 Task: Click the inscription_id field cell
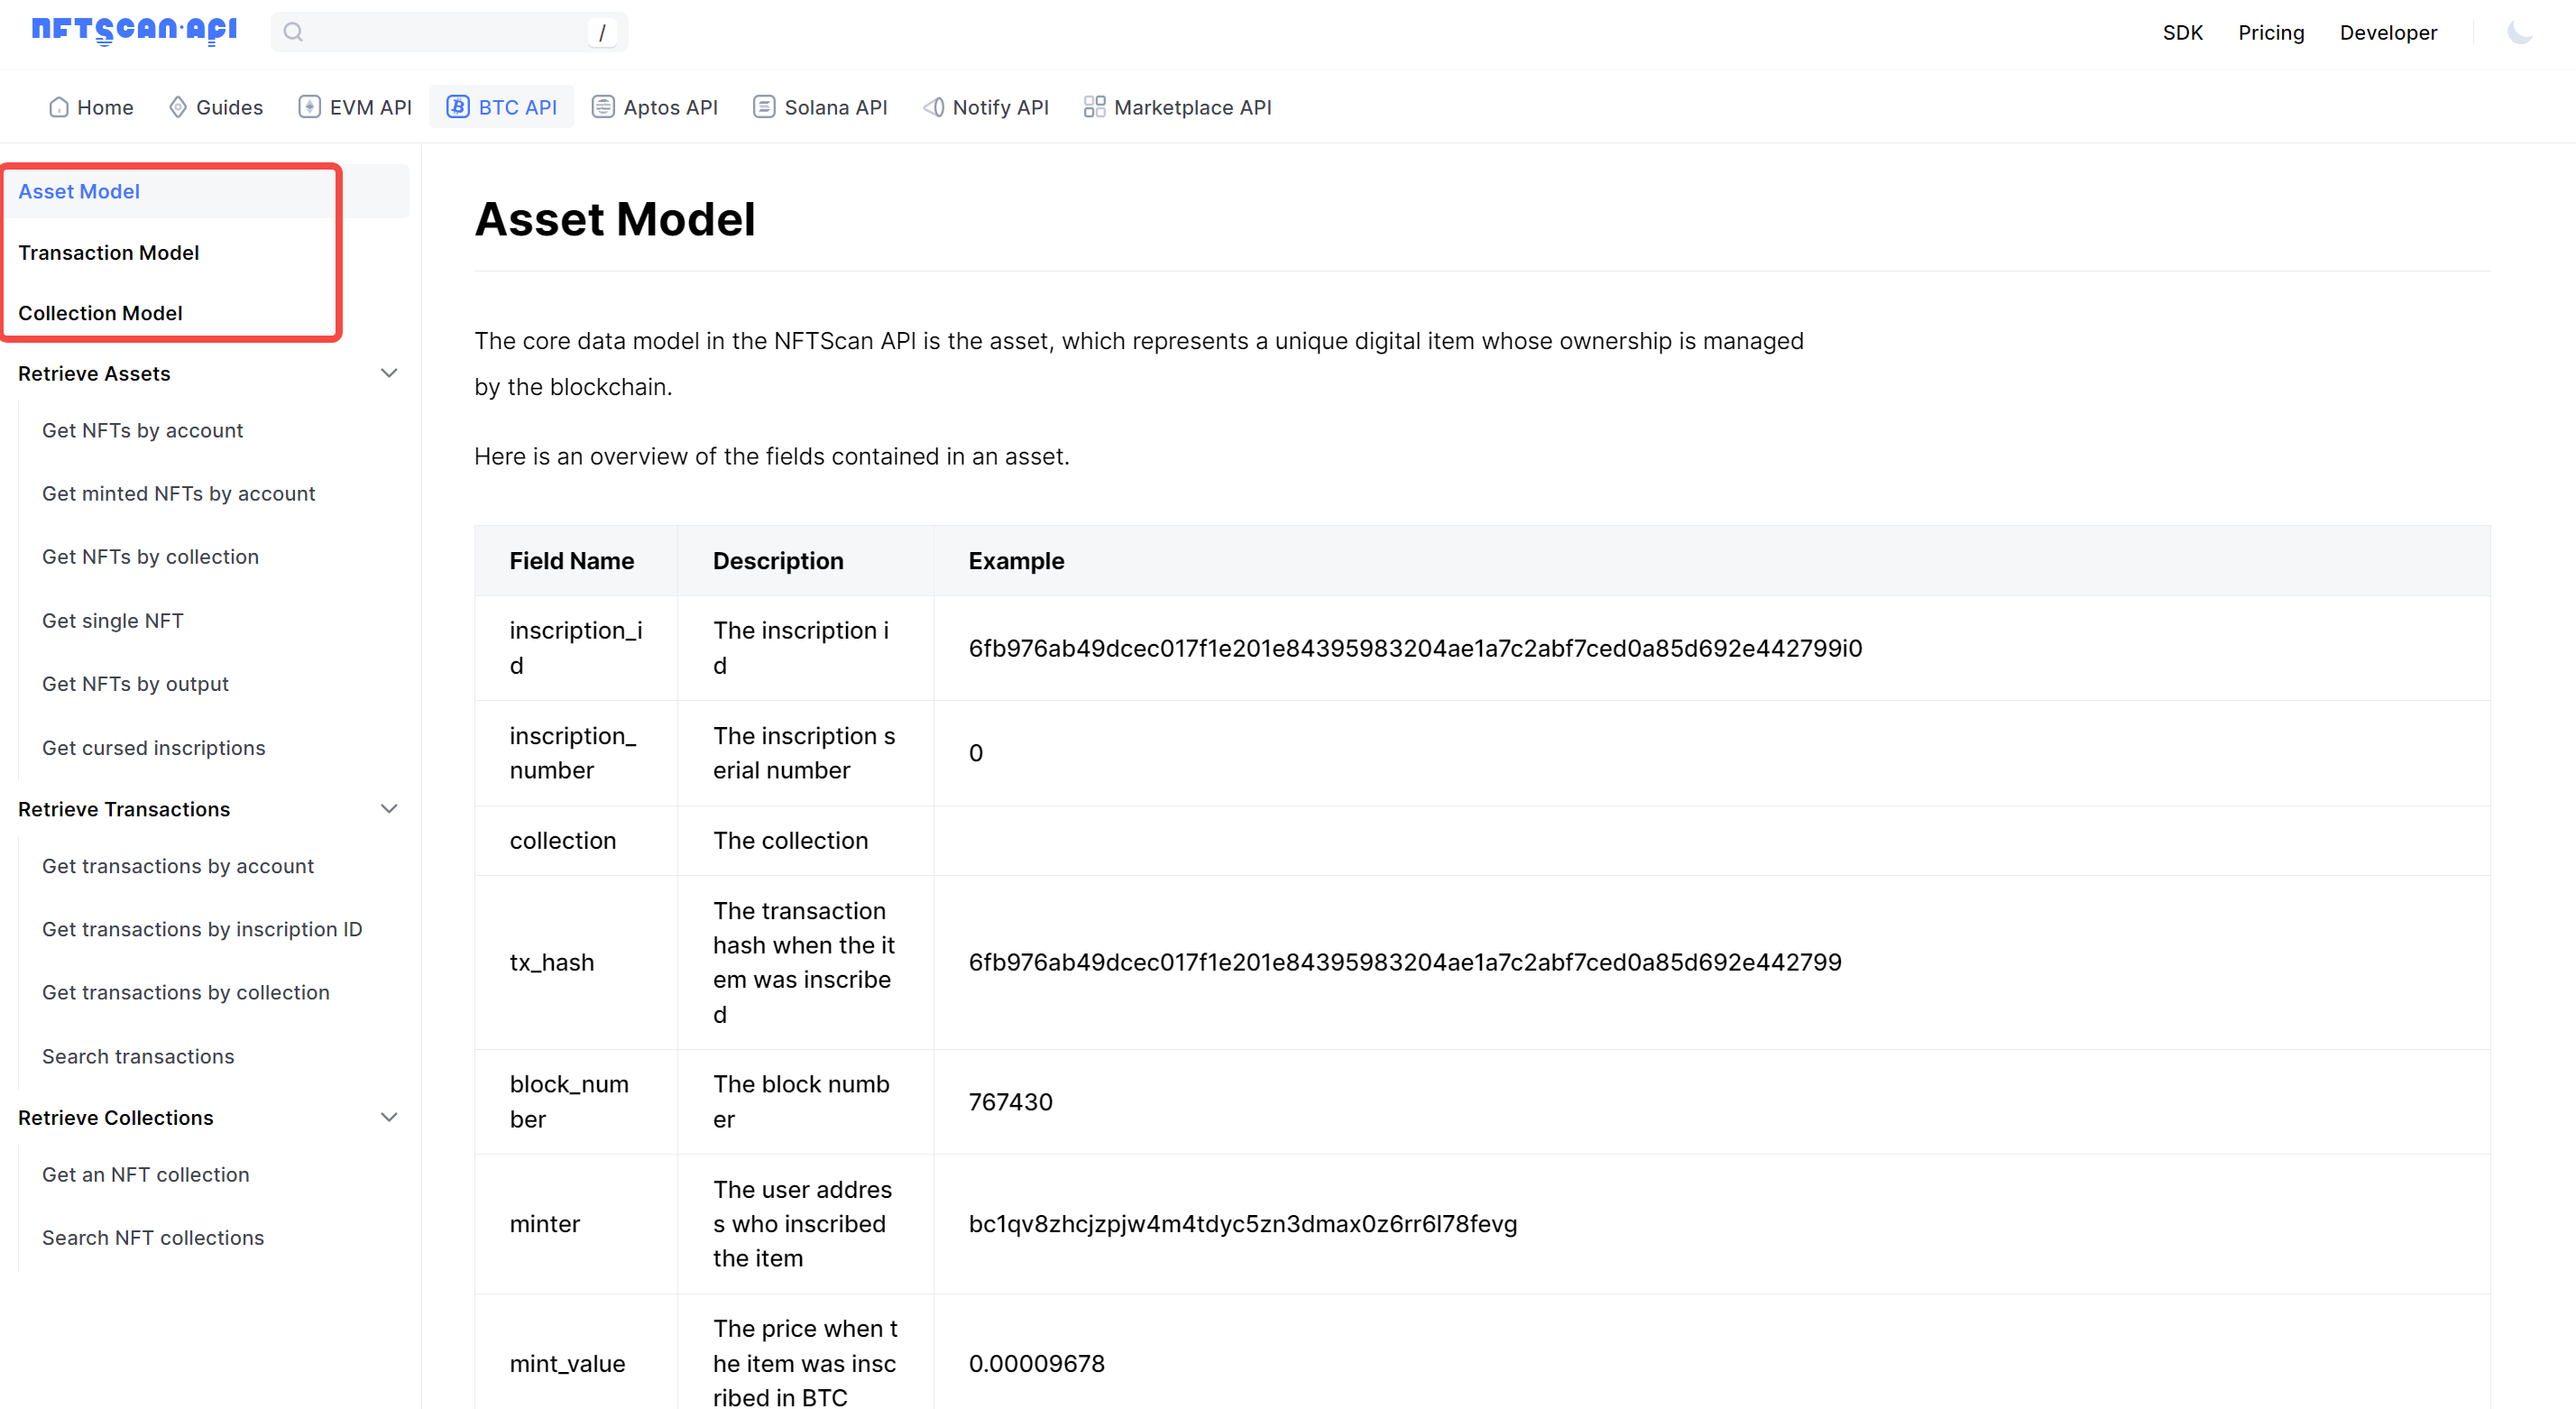576,647
